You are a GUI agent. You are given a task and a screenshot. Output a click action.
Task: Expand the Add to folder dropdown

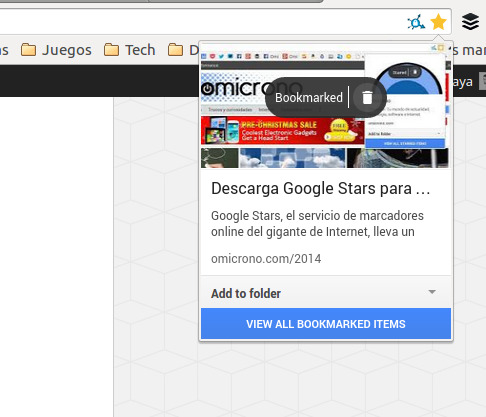tap(326, 293)
